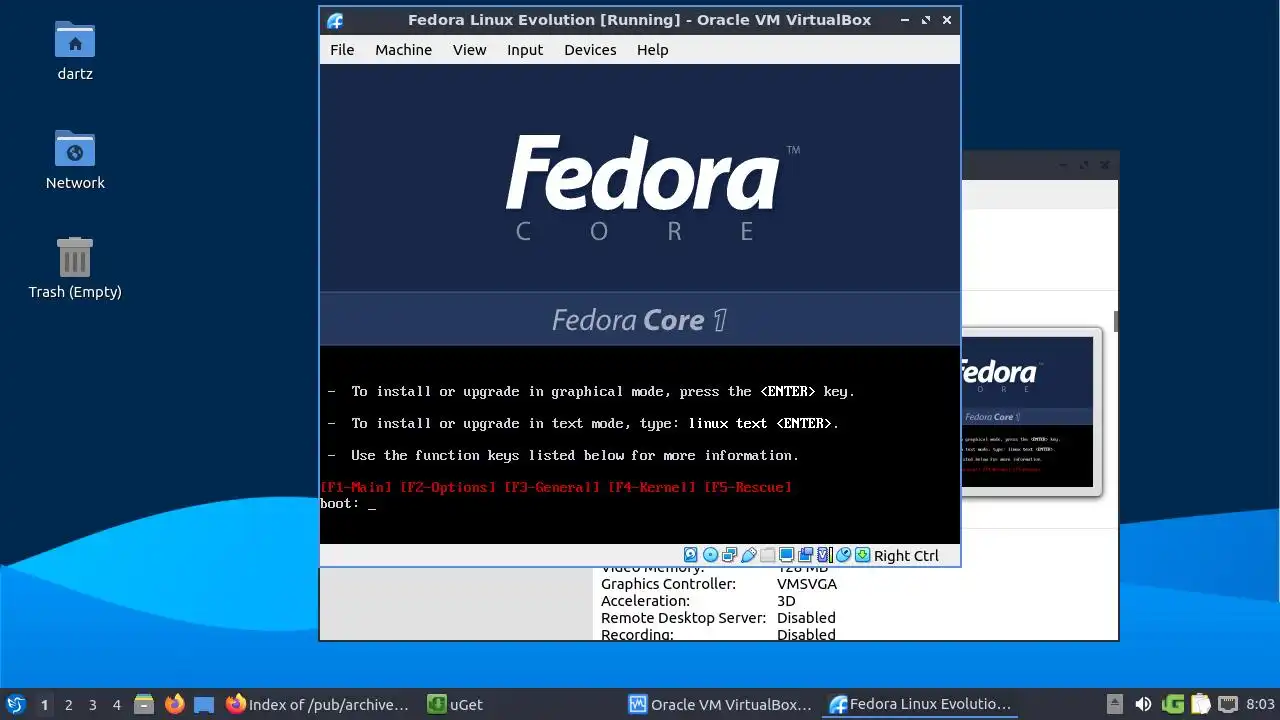Screen dimensions: 1280x720
Task: Open the File menu in VirtualBox VM window
Action: pyautogui.click(x=342, y=50)
